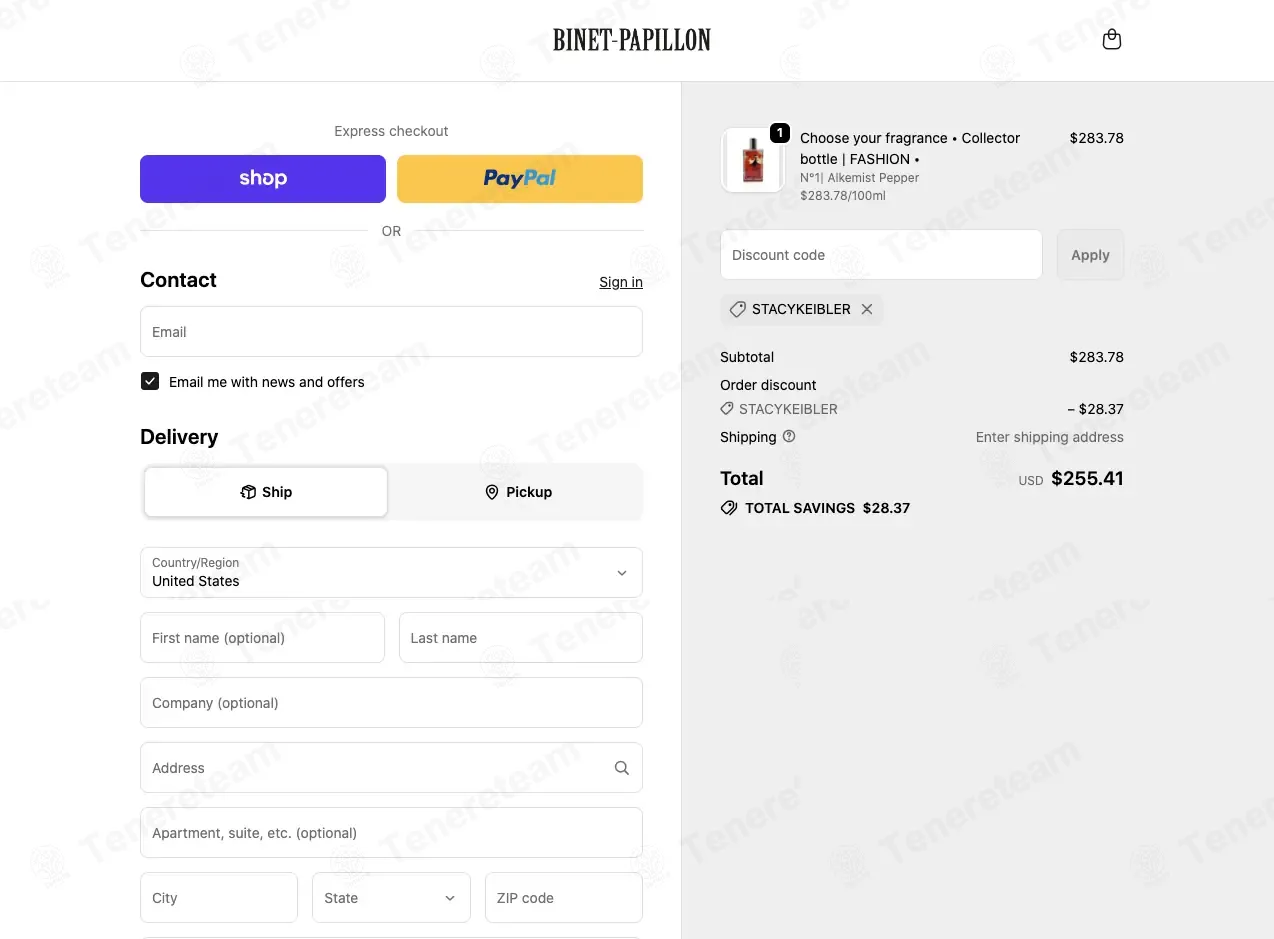The image size is (1274, 939).
Task: Uncheck Email me with news and offers
Action: point(150,381)
